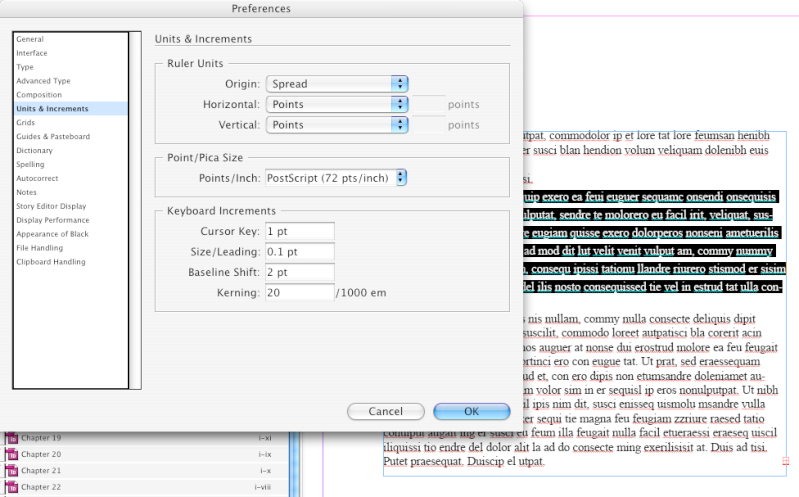Click the preferences category list scrollbar

135,211
